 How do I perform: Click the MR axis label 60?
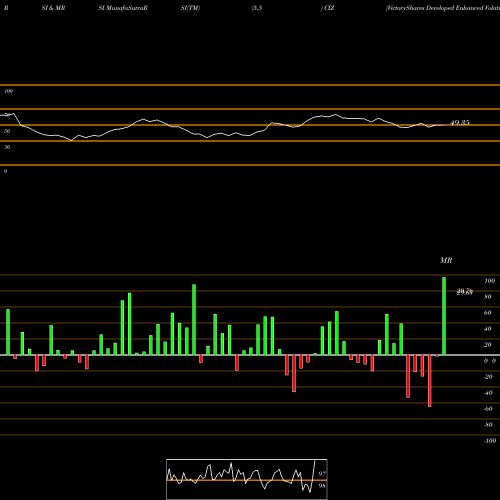[488, 313]
